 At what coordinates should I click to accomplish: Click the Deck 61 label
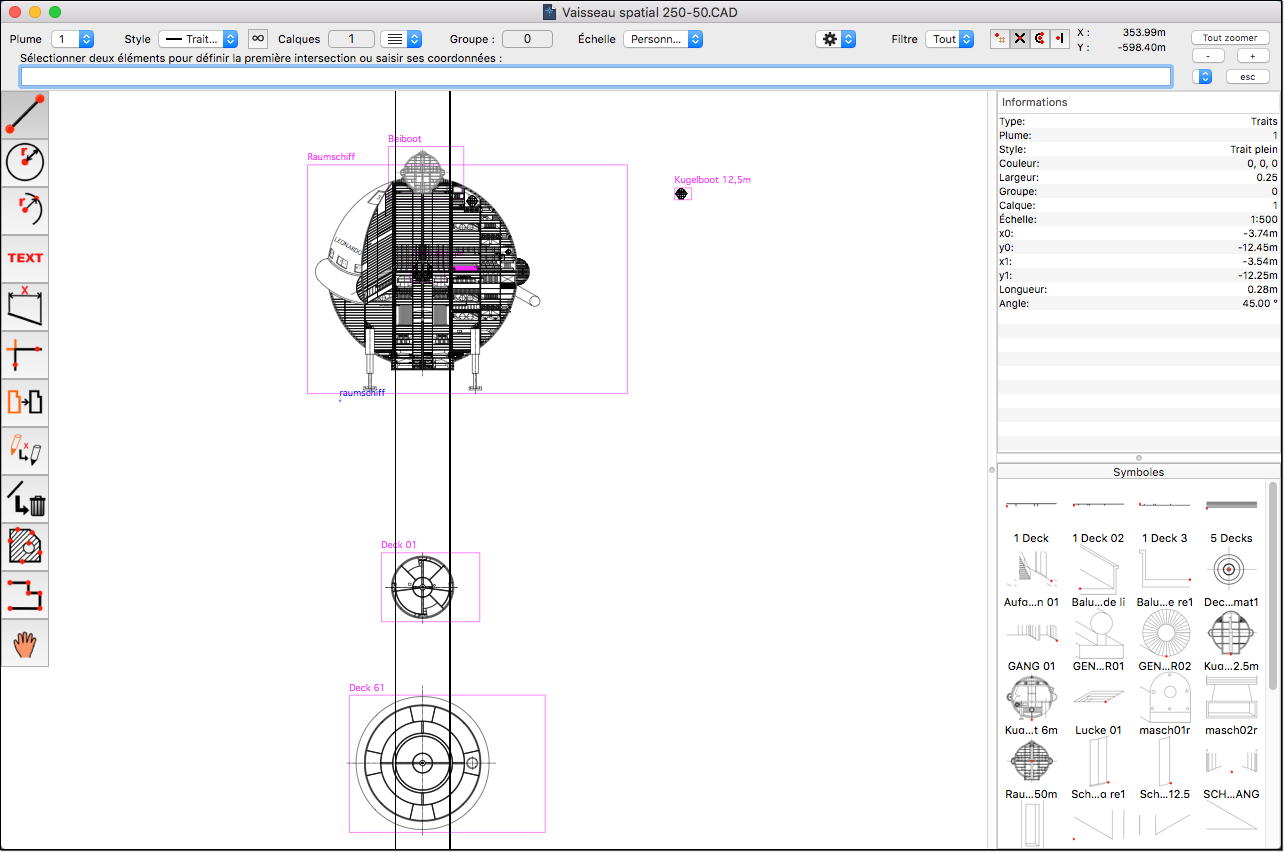(366, 688)
